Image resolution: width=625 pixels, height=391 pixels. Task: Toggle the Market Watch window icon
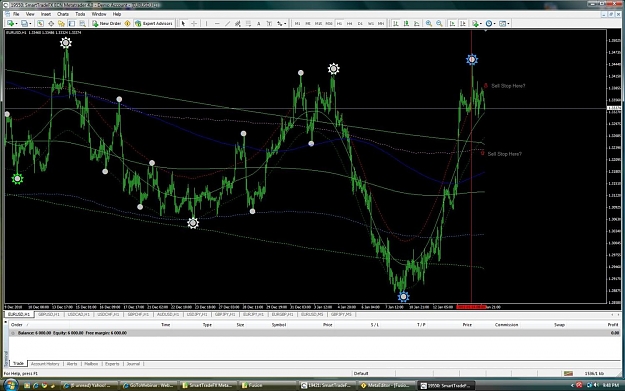click(41, 24)
